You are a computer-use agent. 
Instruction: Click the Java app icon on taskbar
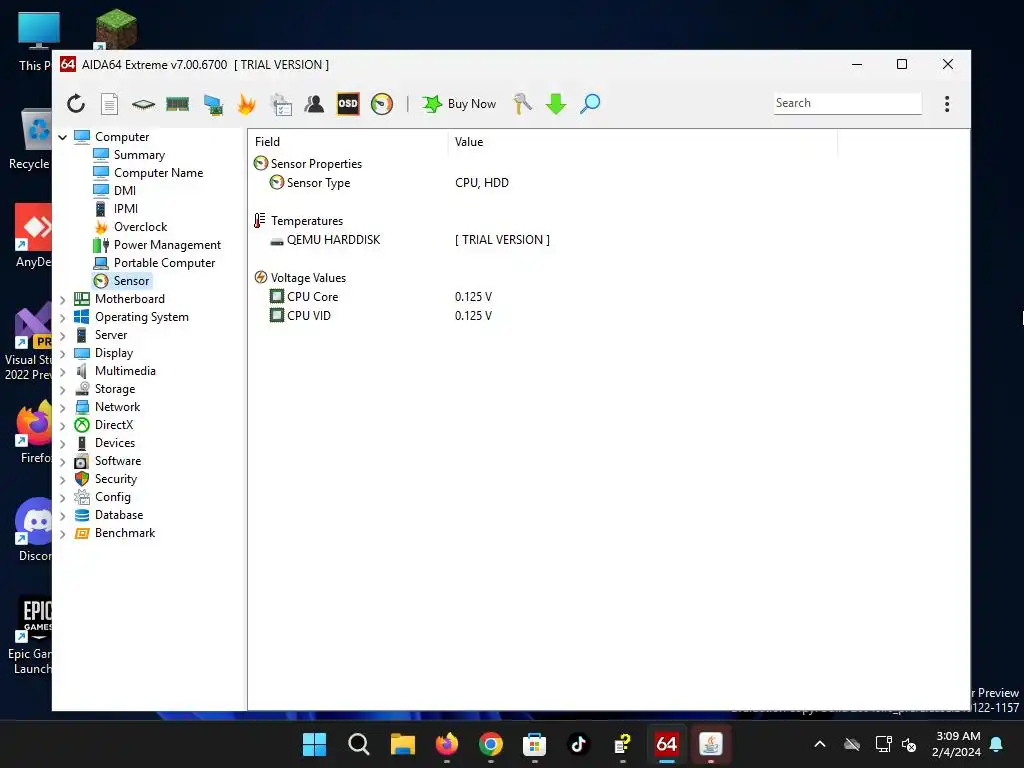711,744
